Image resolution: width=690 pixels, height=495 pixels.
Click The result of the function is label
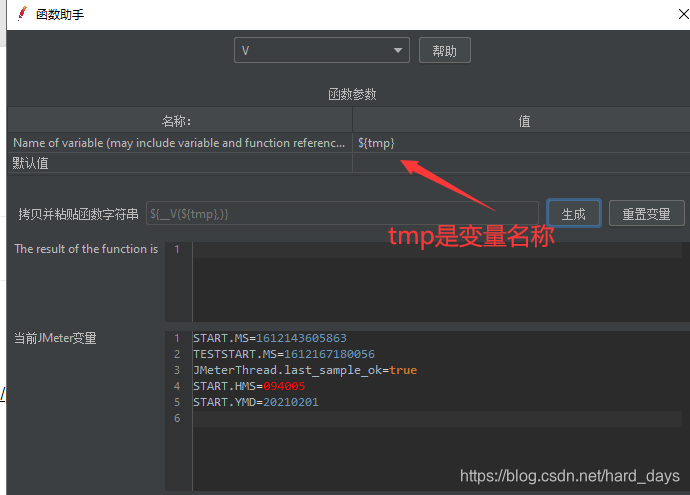(x=86, y=249)
